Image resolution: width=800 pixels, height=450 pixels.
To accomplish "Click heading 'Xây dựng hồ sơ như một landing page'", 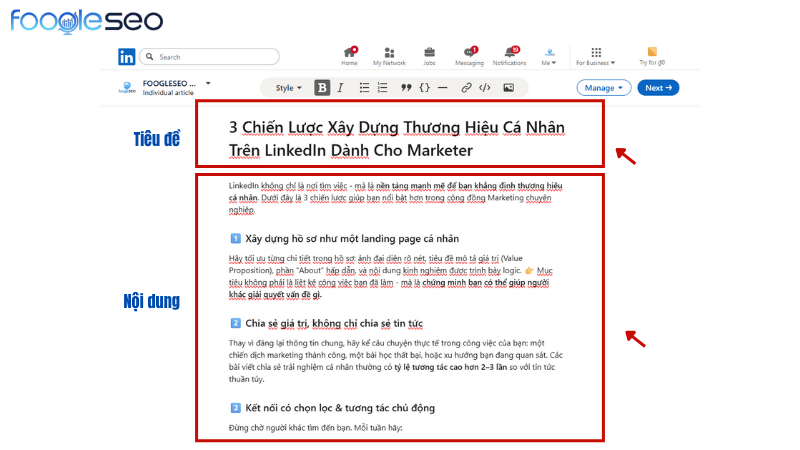I will click(x=352, y=238).
